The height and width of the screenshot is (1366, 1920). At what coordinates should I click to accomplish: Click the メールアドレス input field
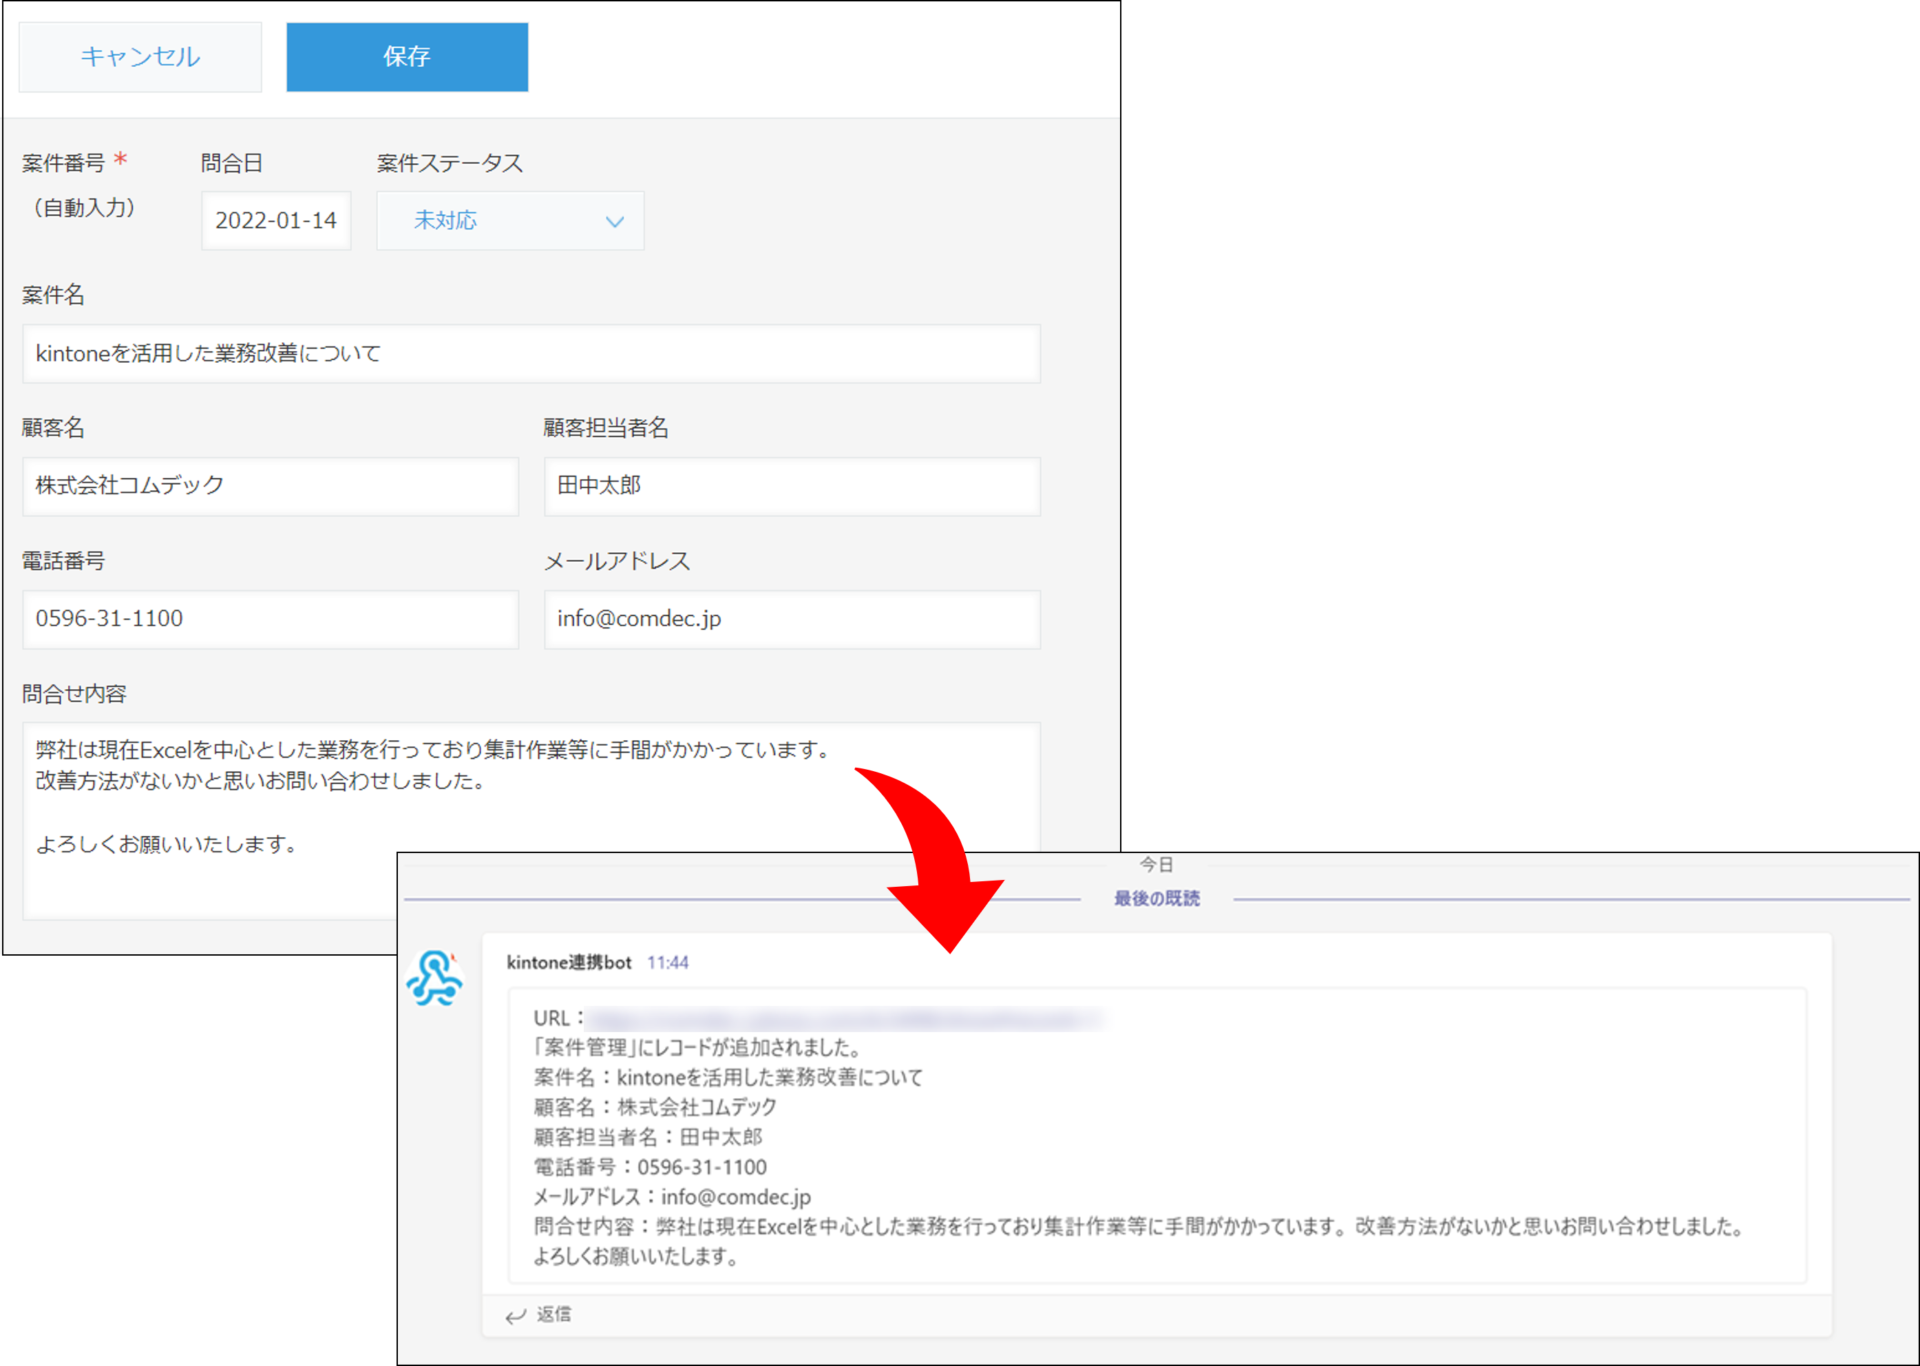791,619
